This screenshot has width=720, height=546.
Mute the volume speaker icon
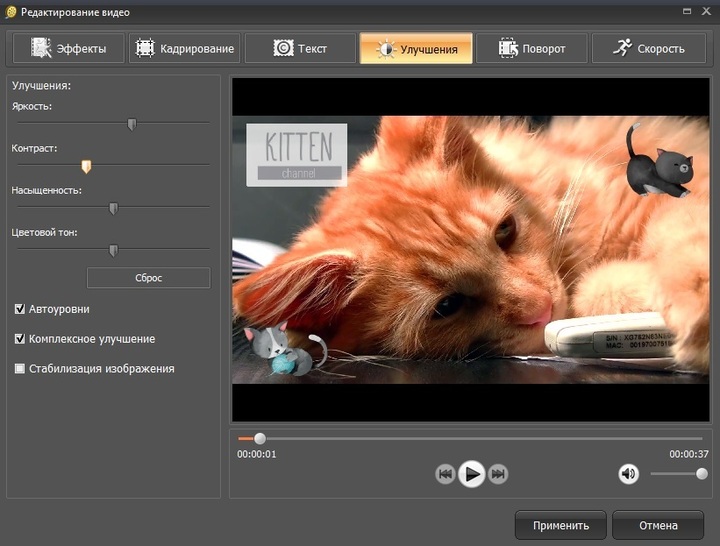628,474
